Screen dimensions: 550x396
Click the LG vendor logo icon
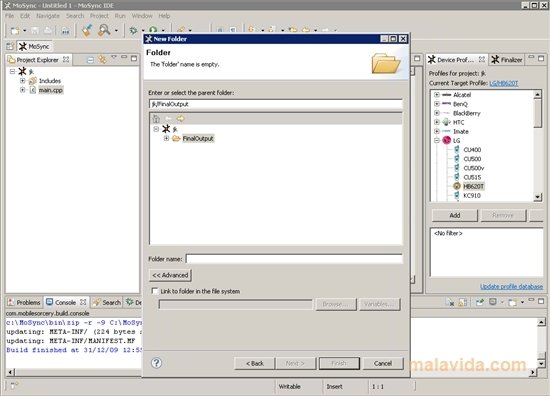[447, 140]
